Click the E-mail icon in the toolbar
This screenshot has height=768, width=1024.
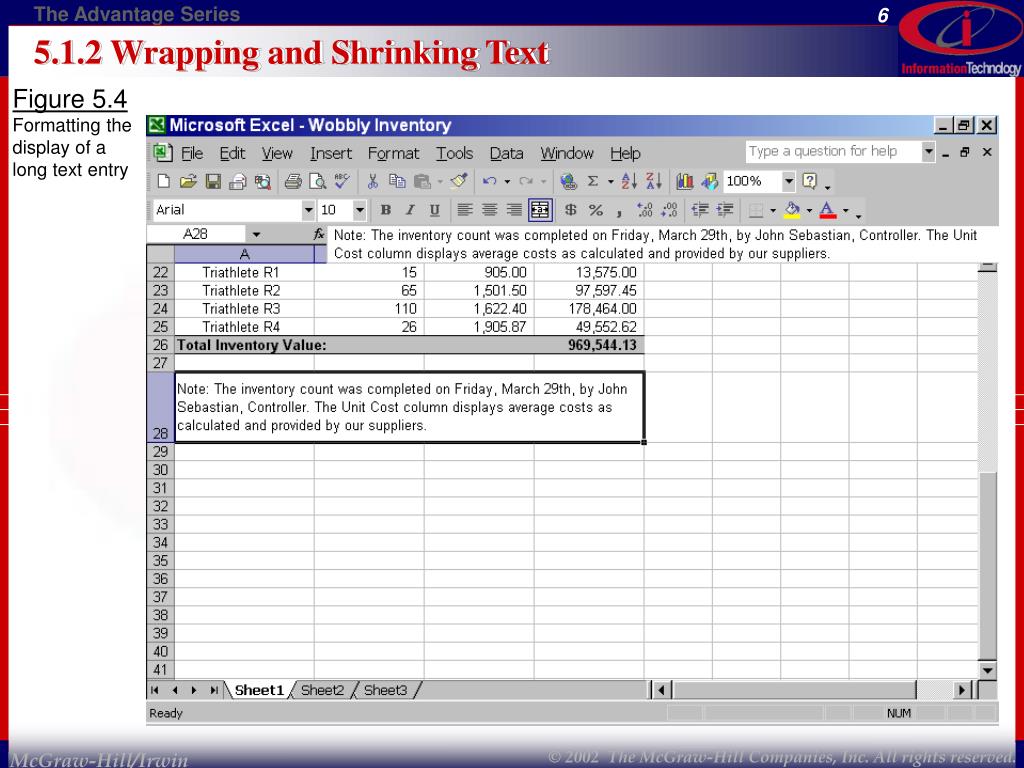(238, 182)
